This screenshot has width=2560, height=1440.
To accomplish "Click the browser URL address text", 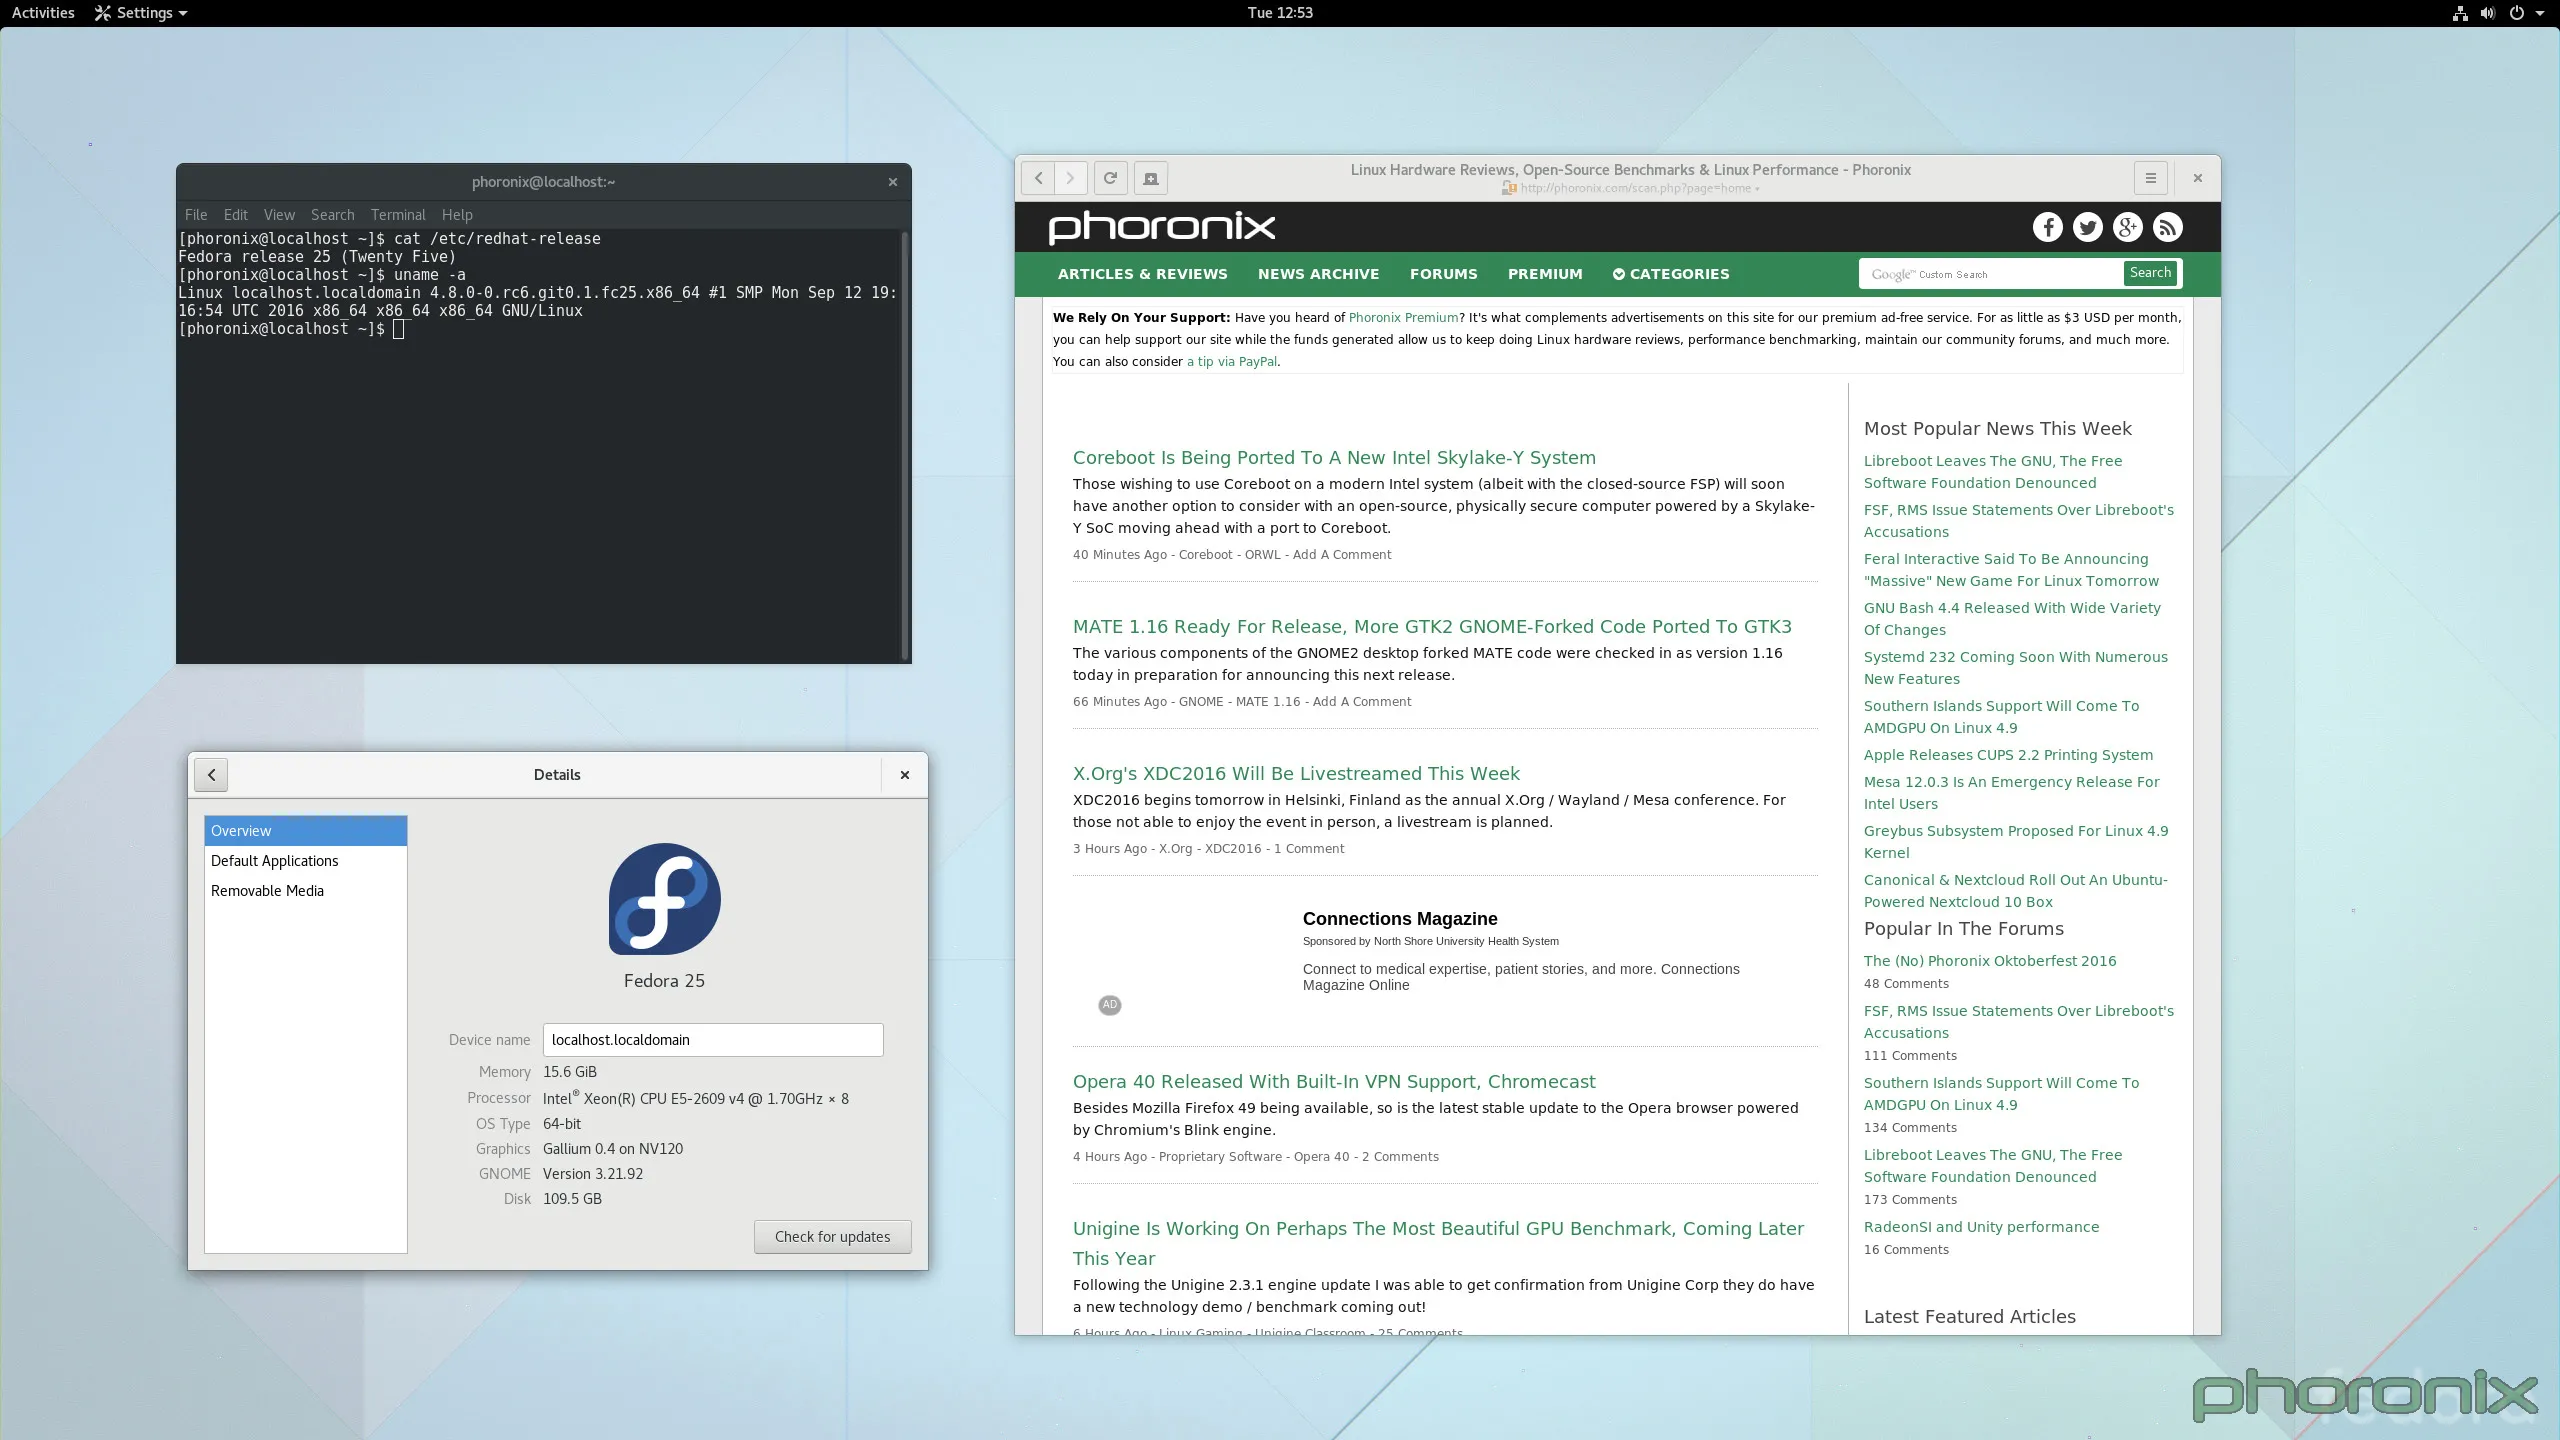I will [1636, 189].
